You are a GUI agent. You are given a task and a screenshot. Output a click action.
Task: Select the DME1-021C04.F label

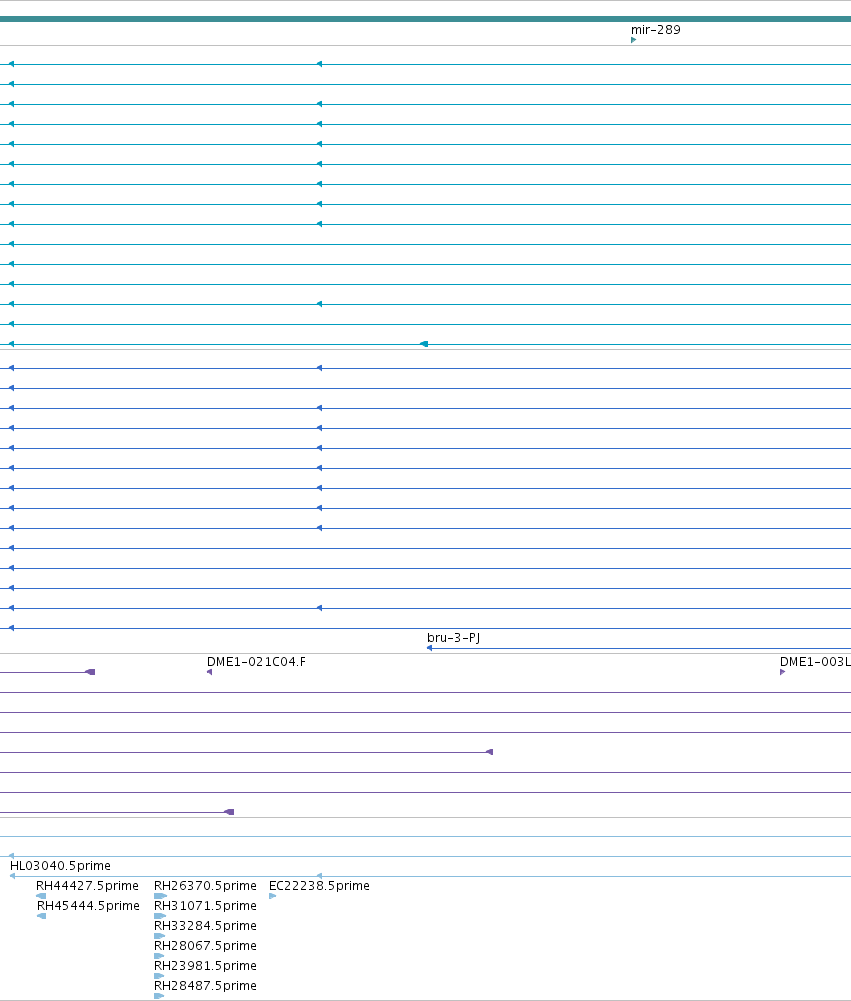(x=256, y=661)
